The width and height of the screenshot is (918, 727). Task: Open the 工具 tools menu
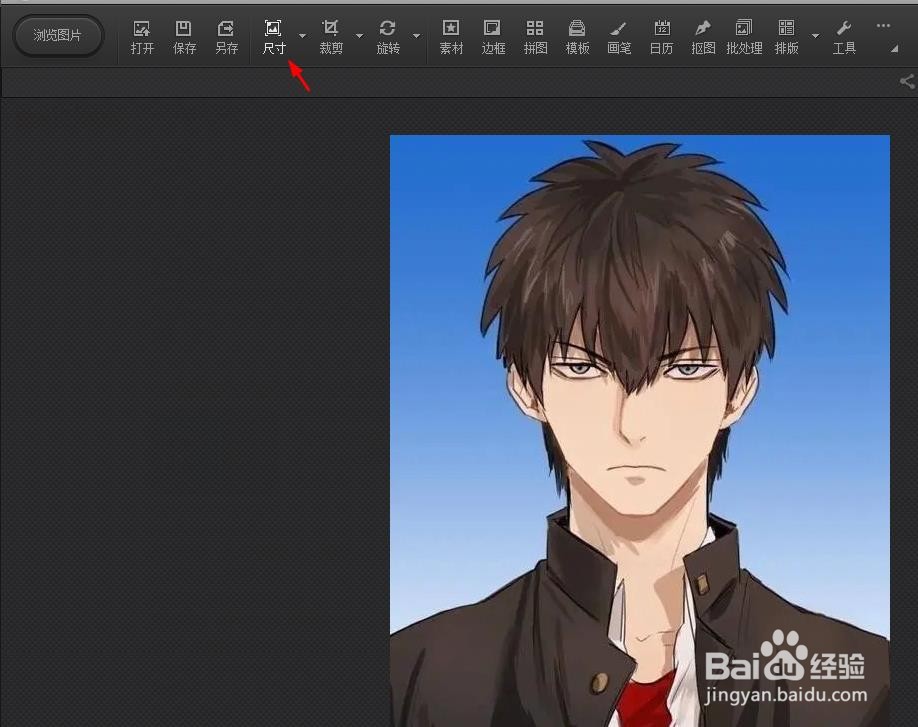click(844, 37)
